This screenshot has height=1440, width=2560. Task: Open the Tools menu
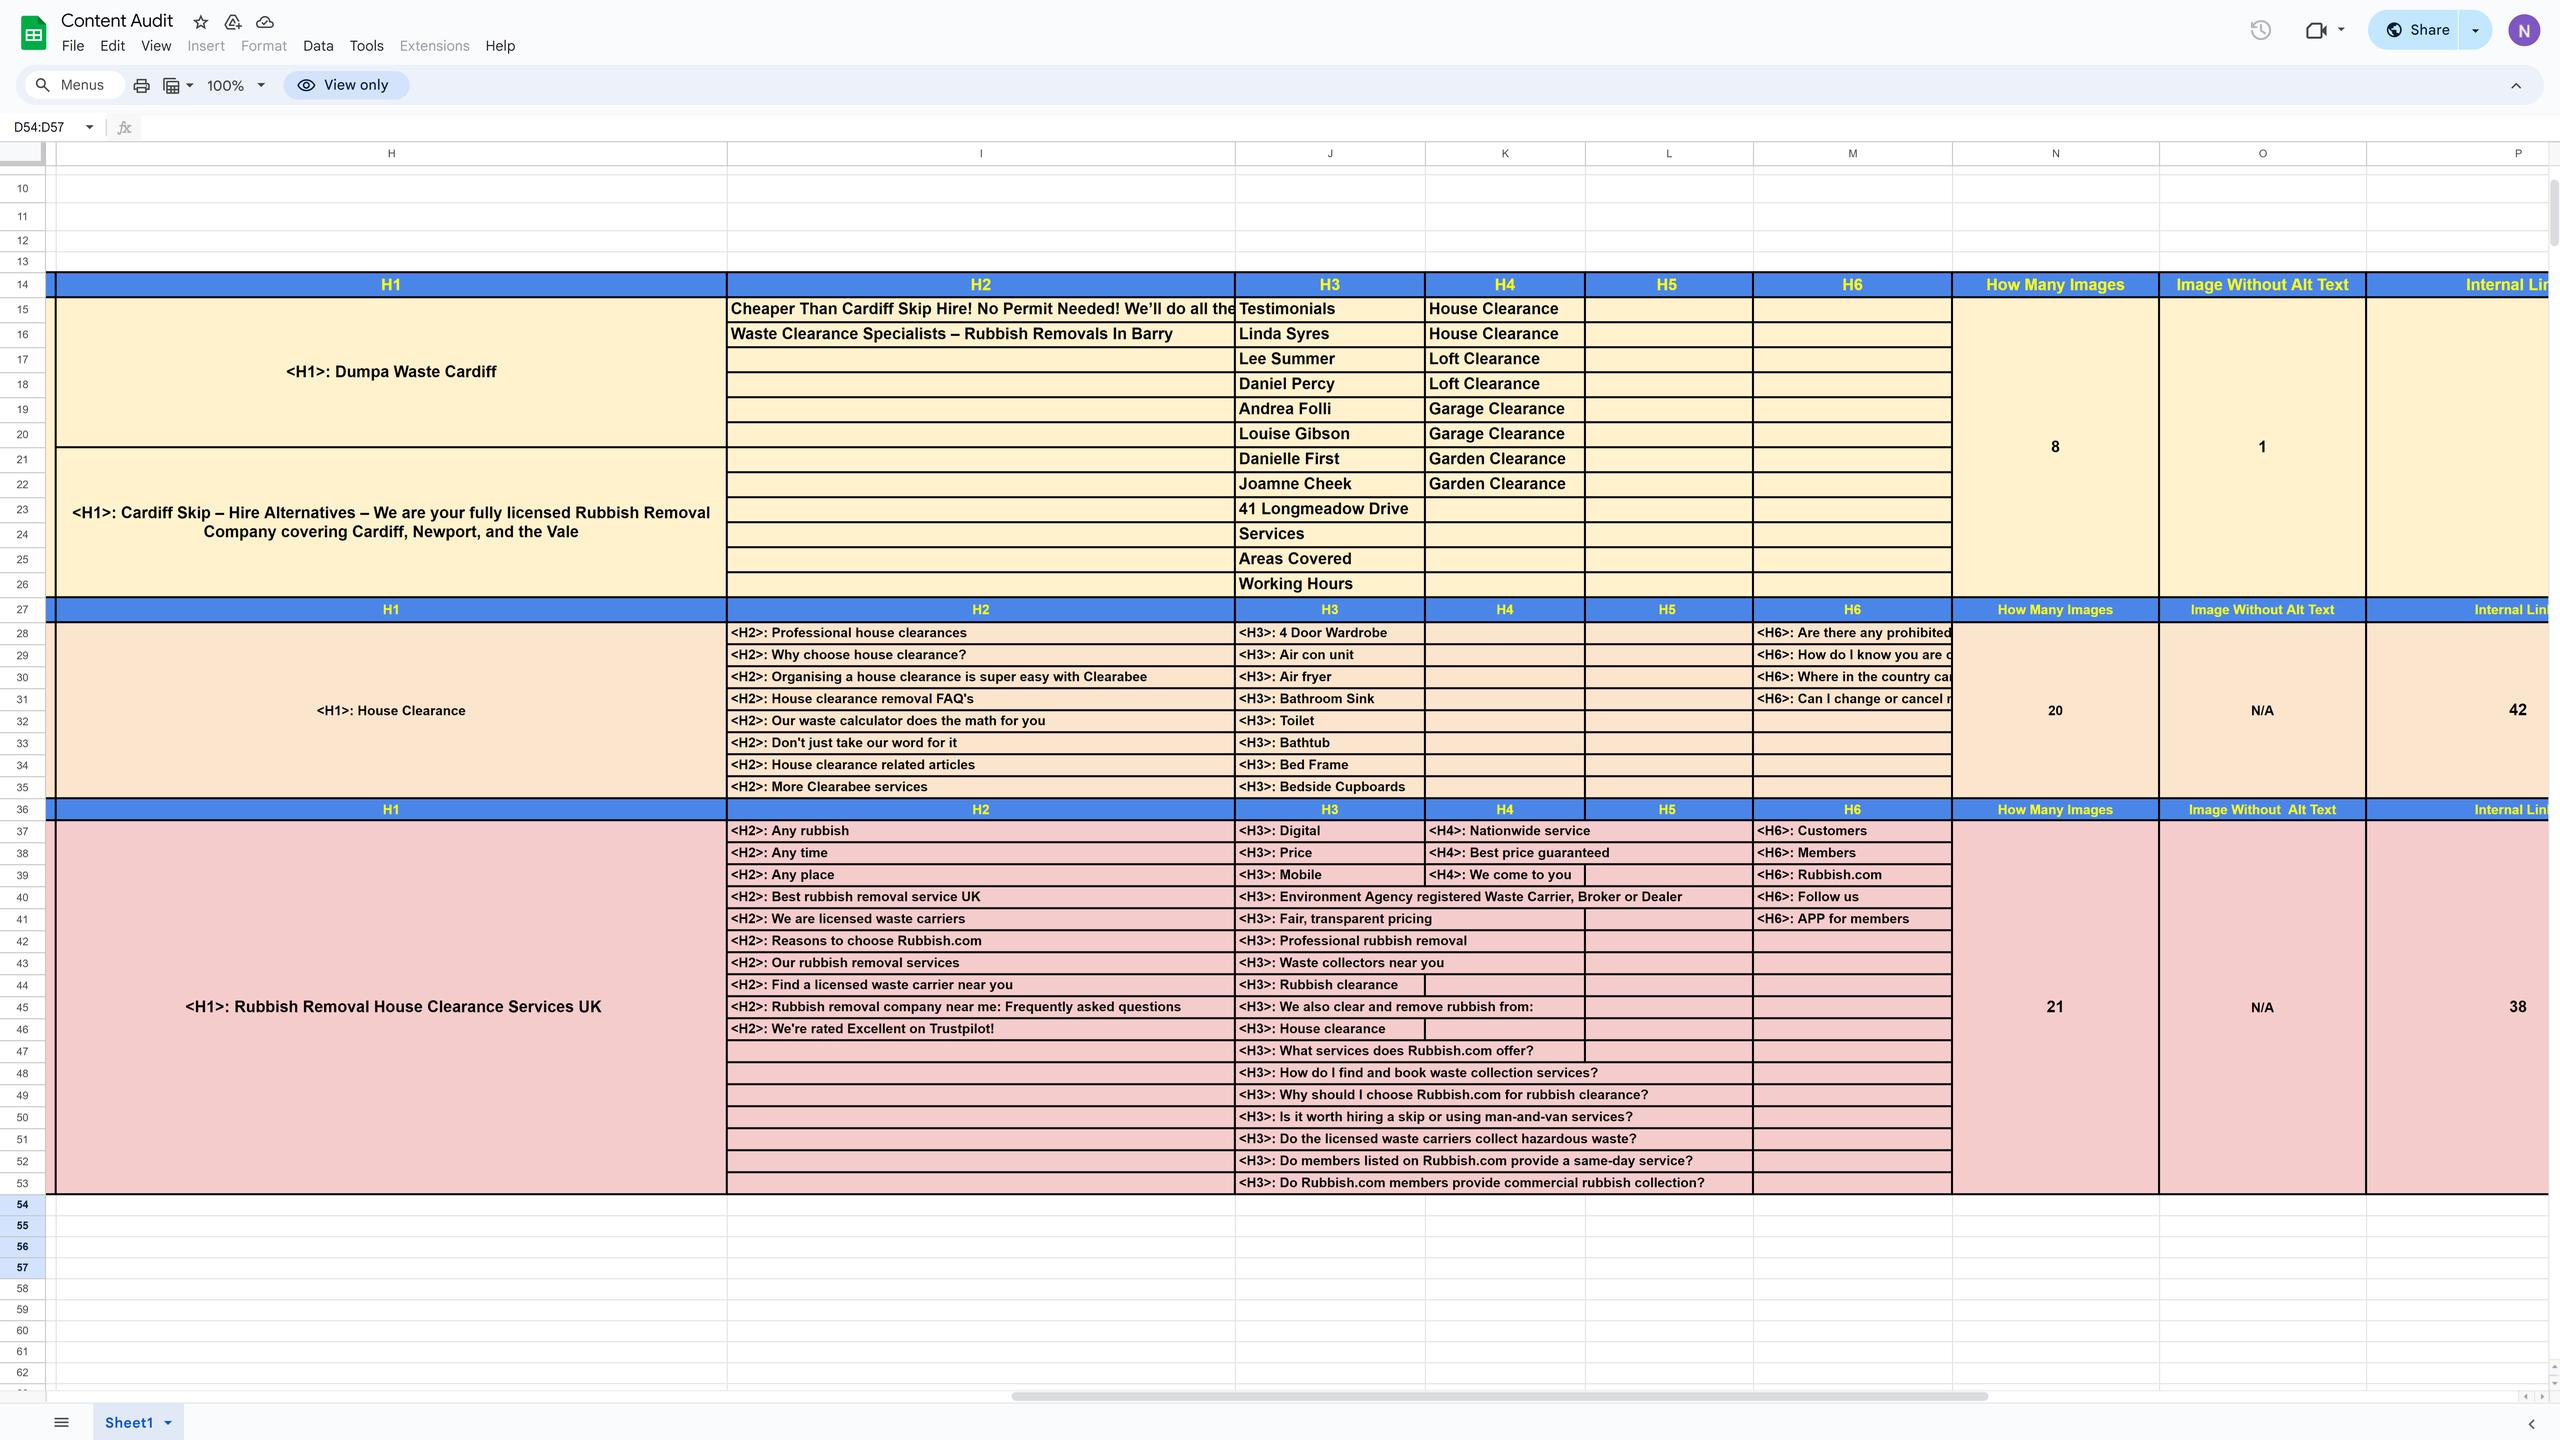[x=366, y=46]
